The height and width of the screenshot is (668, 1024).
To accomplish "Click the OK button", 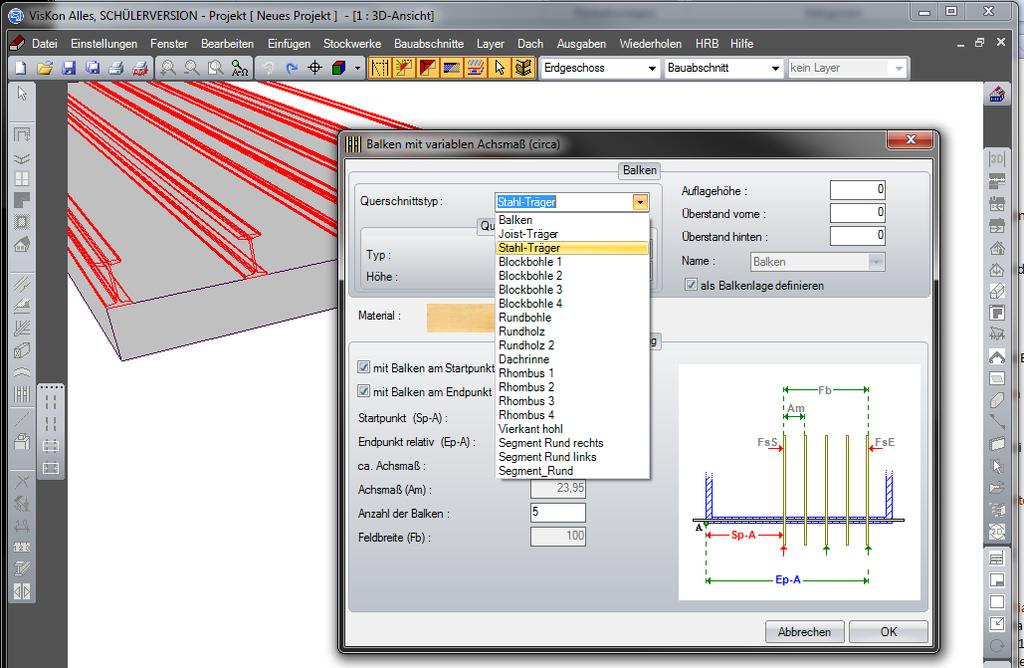I will [888, 631].
